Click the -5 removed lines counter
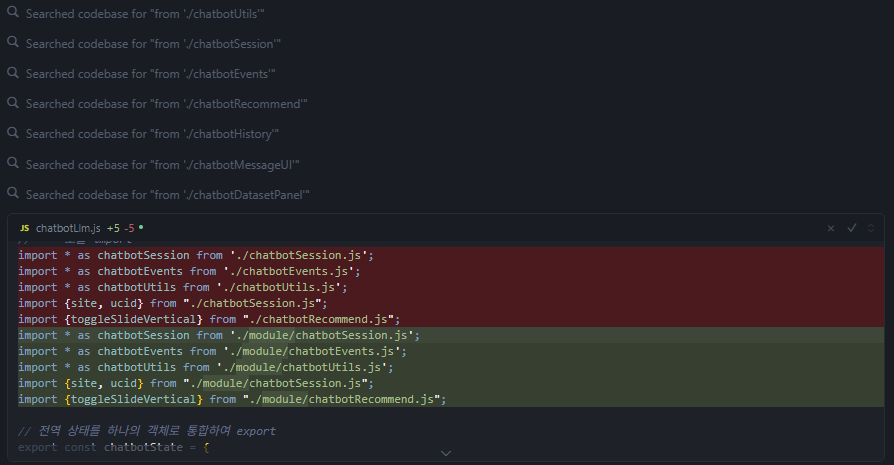 click(x=129, y=228)
